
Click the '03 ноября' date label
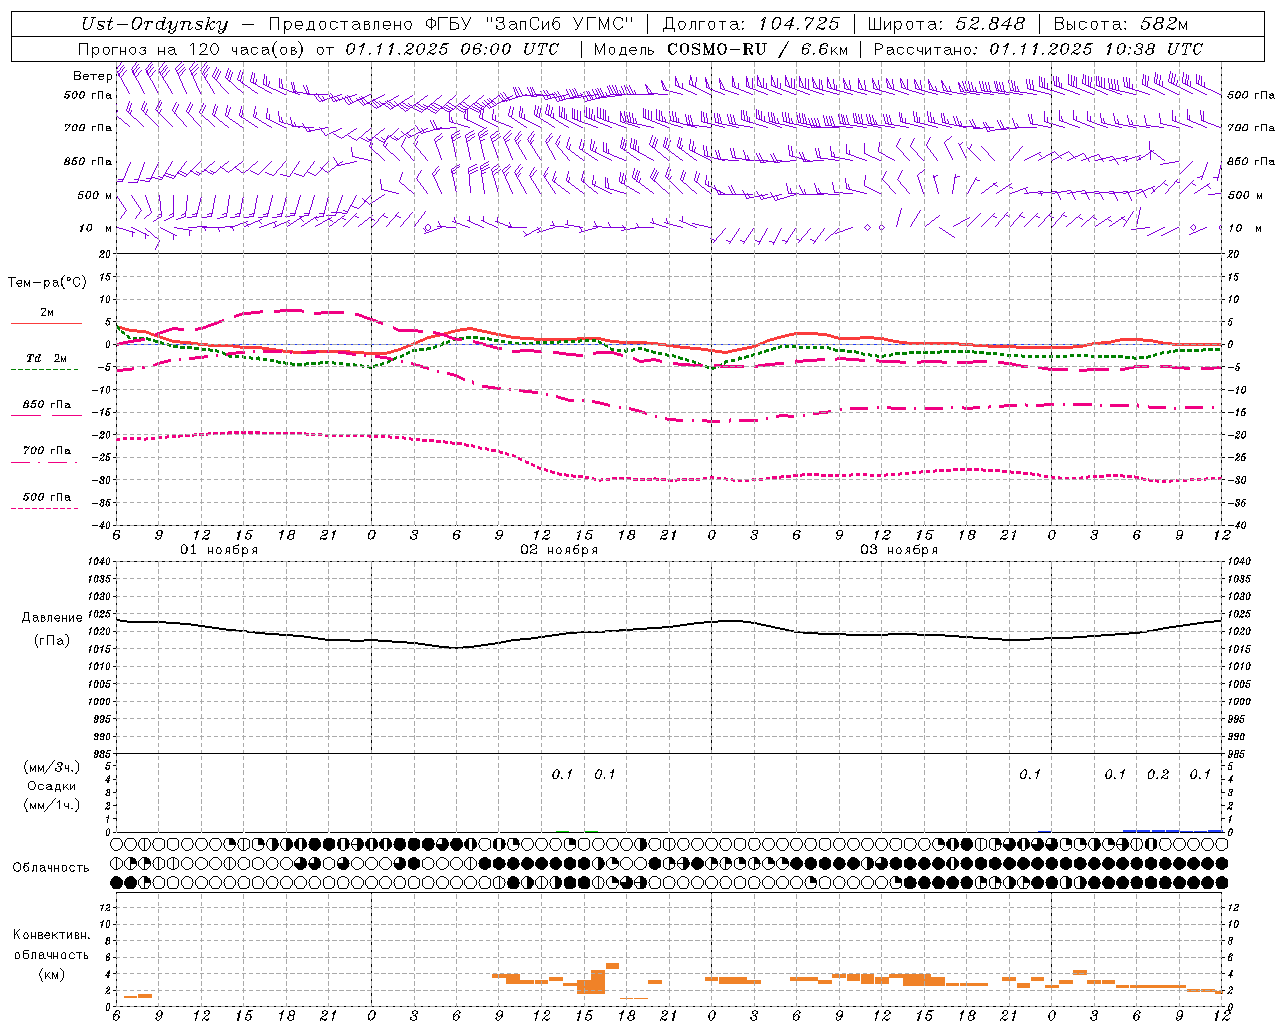(899, 550)
